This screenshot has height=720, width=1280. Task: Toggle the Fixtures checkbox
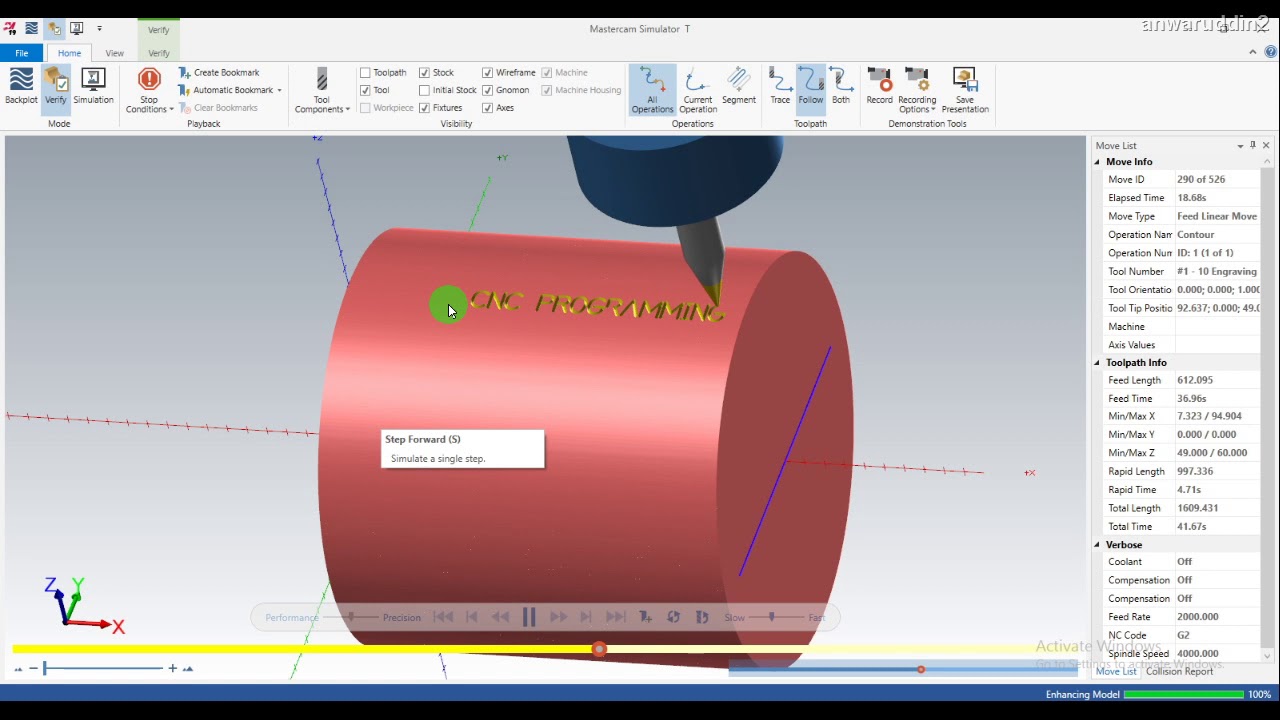coord(425,108)
